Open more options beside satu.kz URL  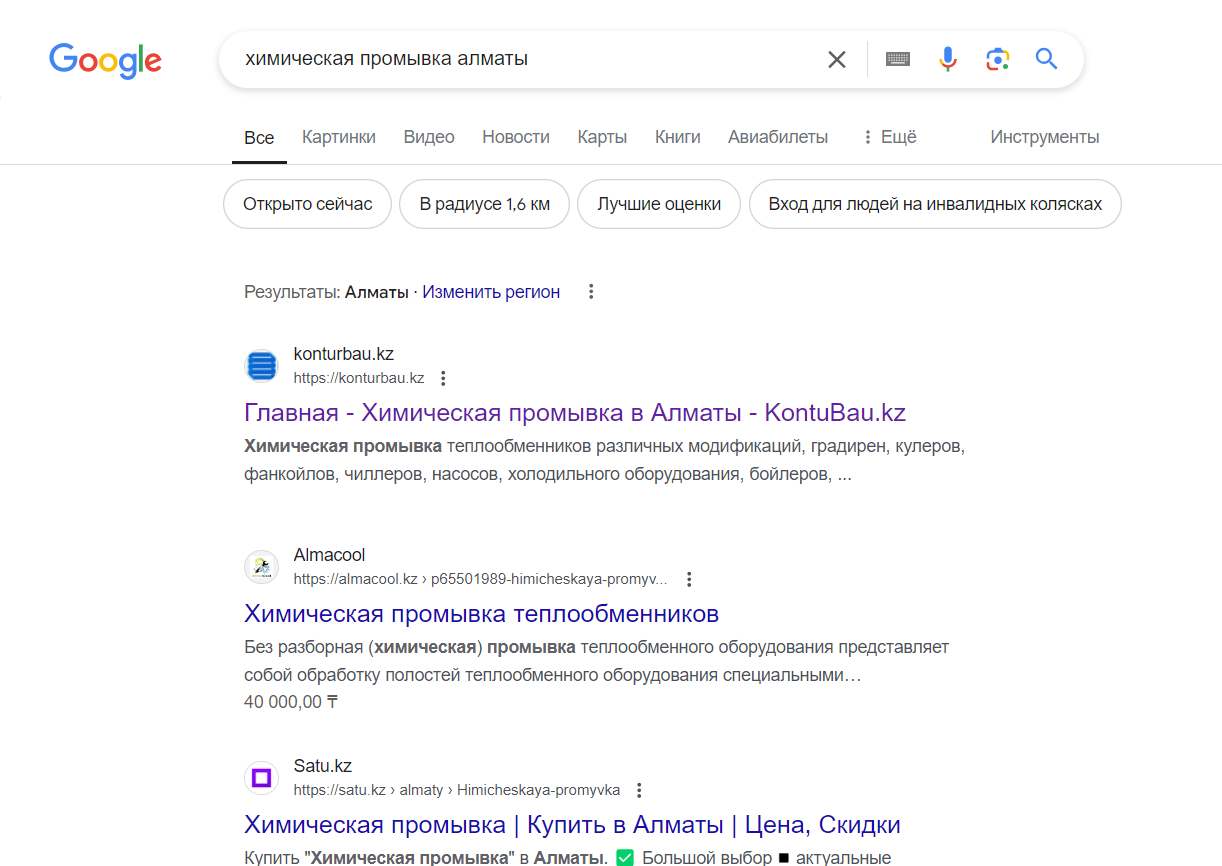(640, 791)
